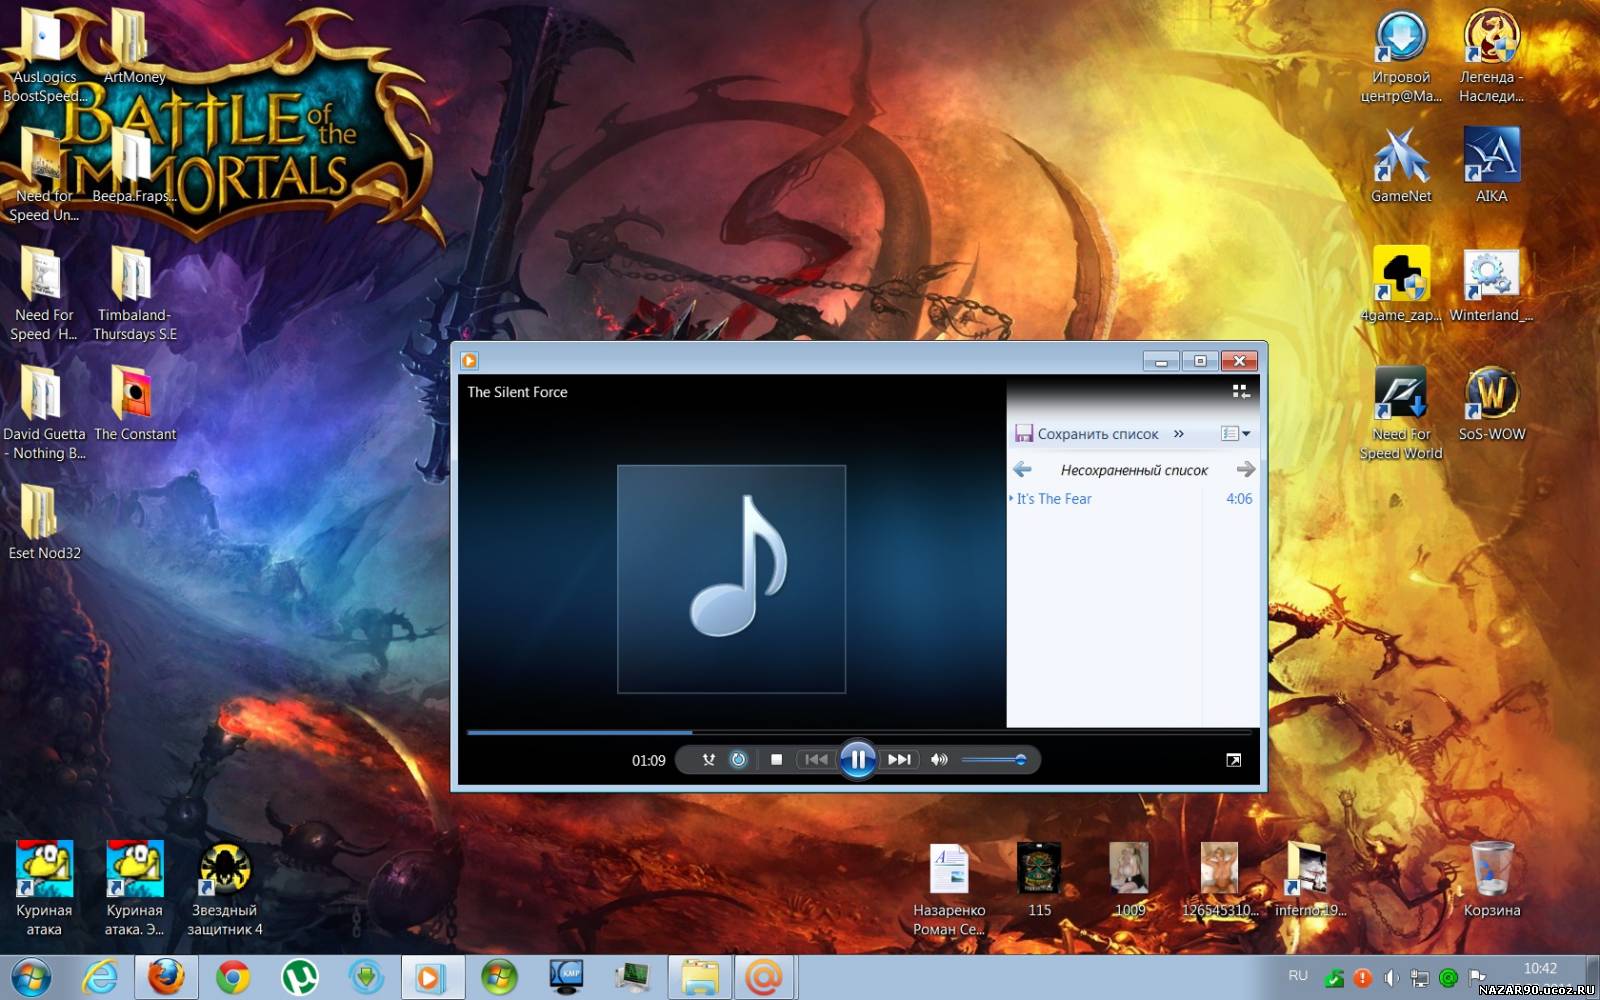Launch the GameNet shortcut
Viewport: 1600px width, 1000px height.
tap(1401, 166)
